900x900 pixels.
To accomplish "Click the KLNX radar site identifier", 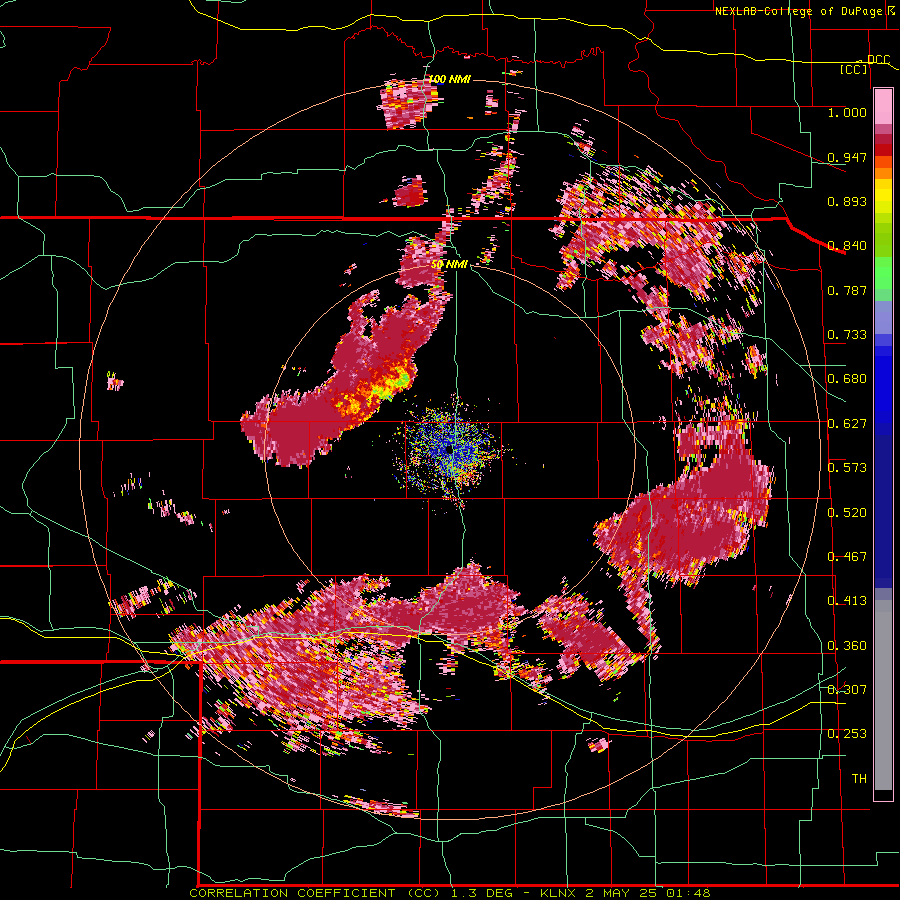I will [x=559, y=893].
